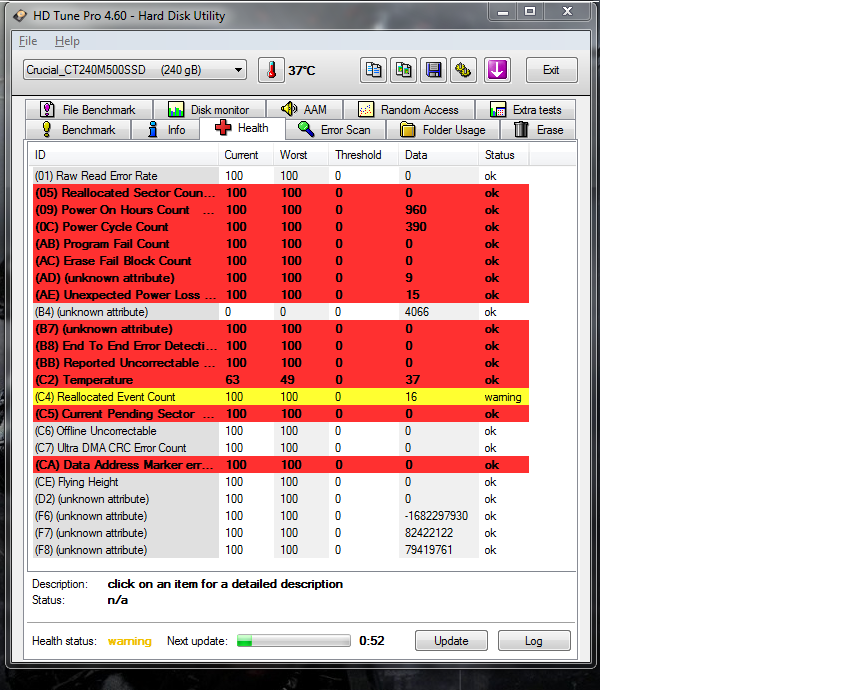Sort by the ID column header
This screenshot has width=864, height=690.
[x=124, y=155]
